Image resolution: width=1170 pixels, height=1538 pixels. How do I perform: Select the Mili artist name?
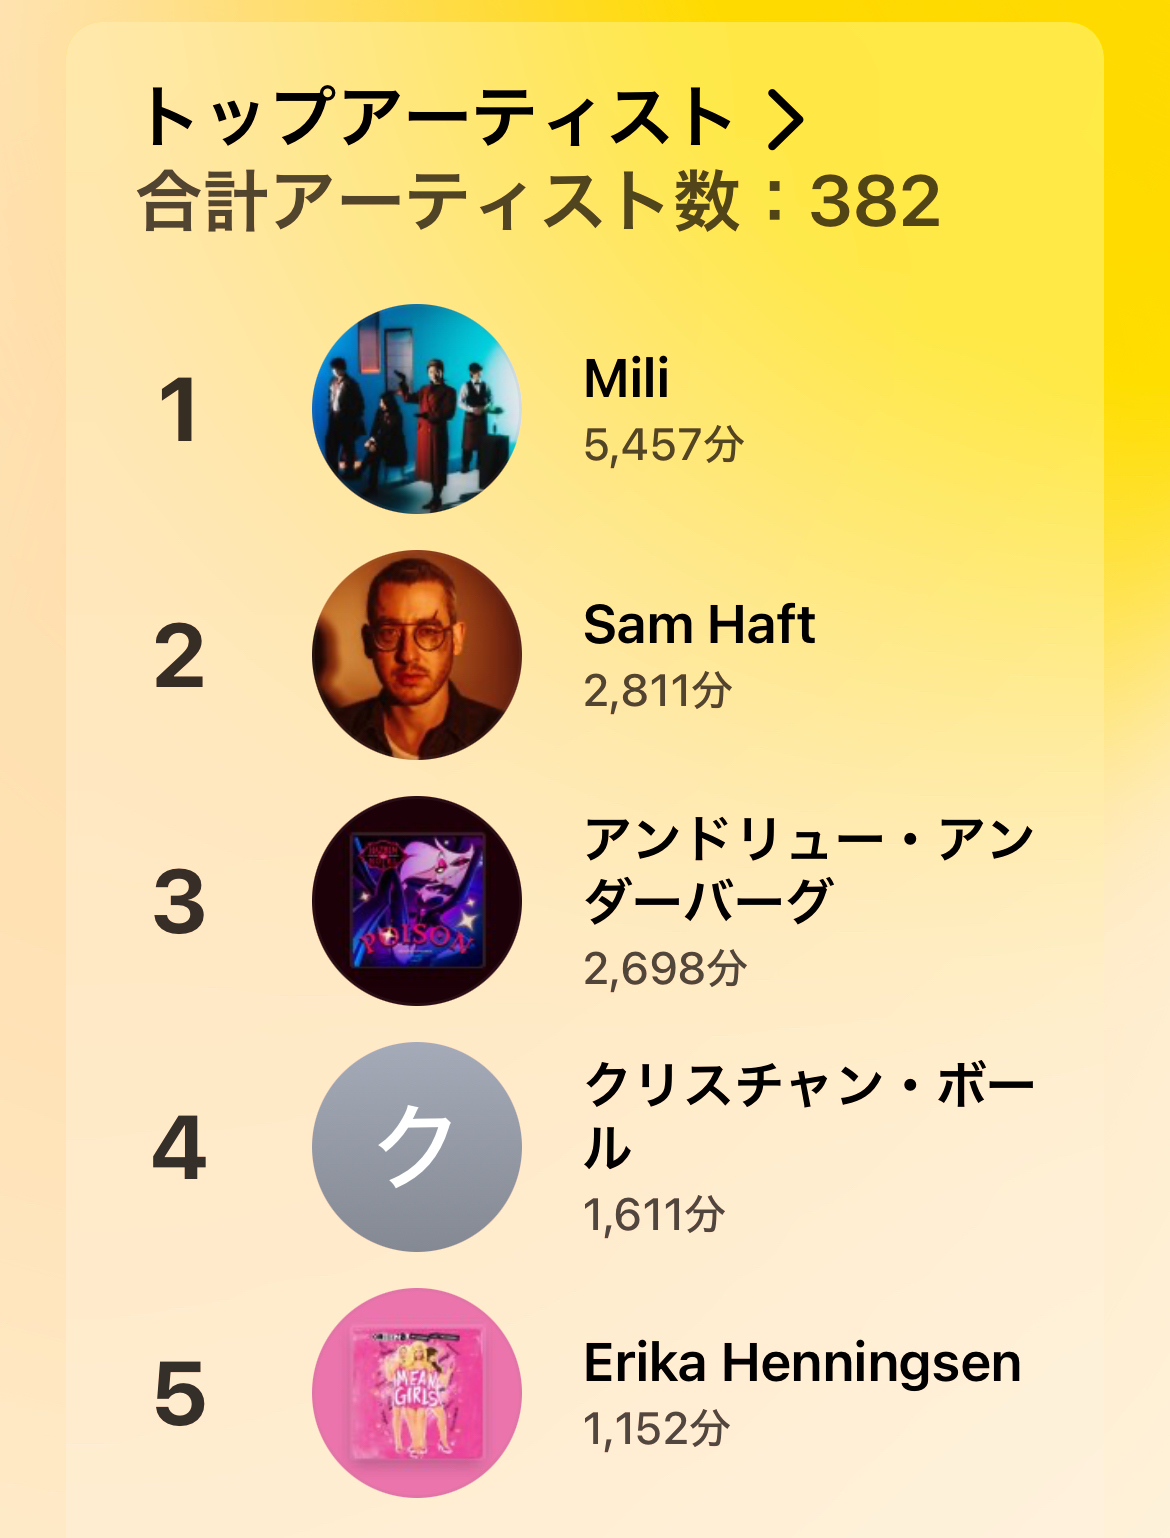(626, 379)
